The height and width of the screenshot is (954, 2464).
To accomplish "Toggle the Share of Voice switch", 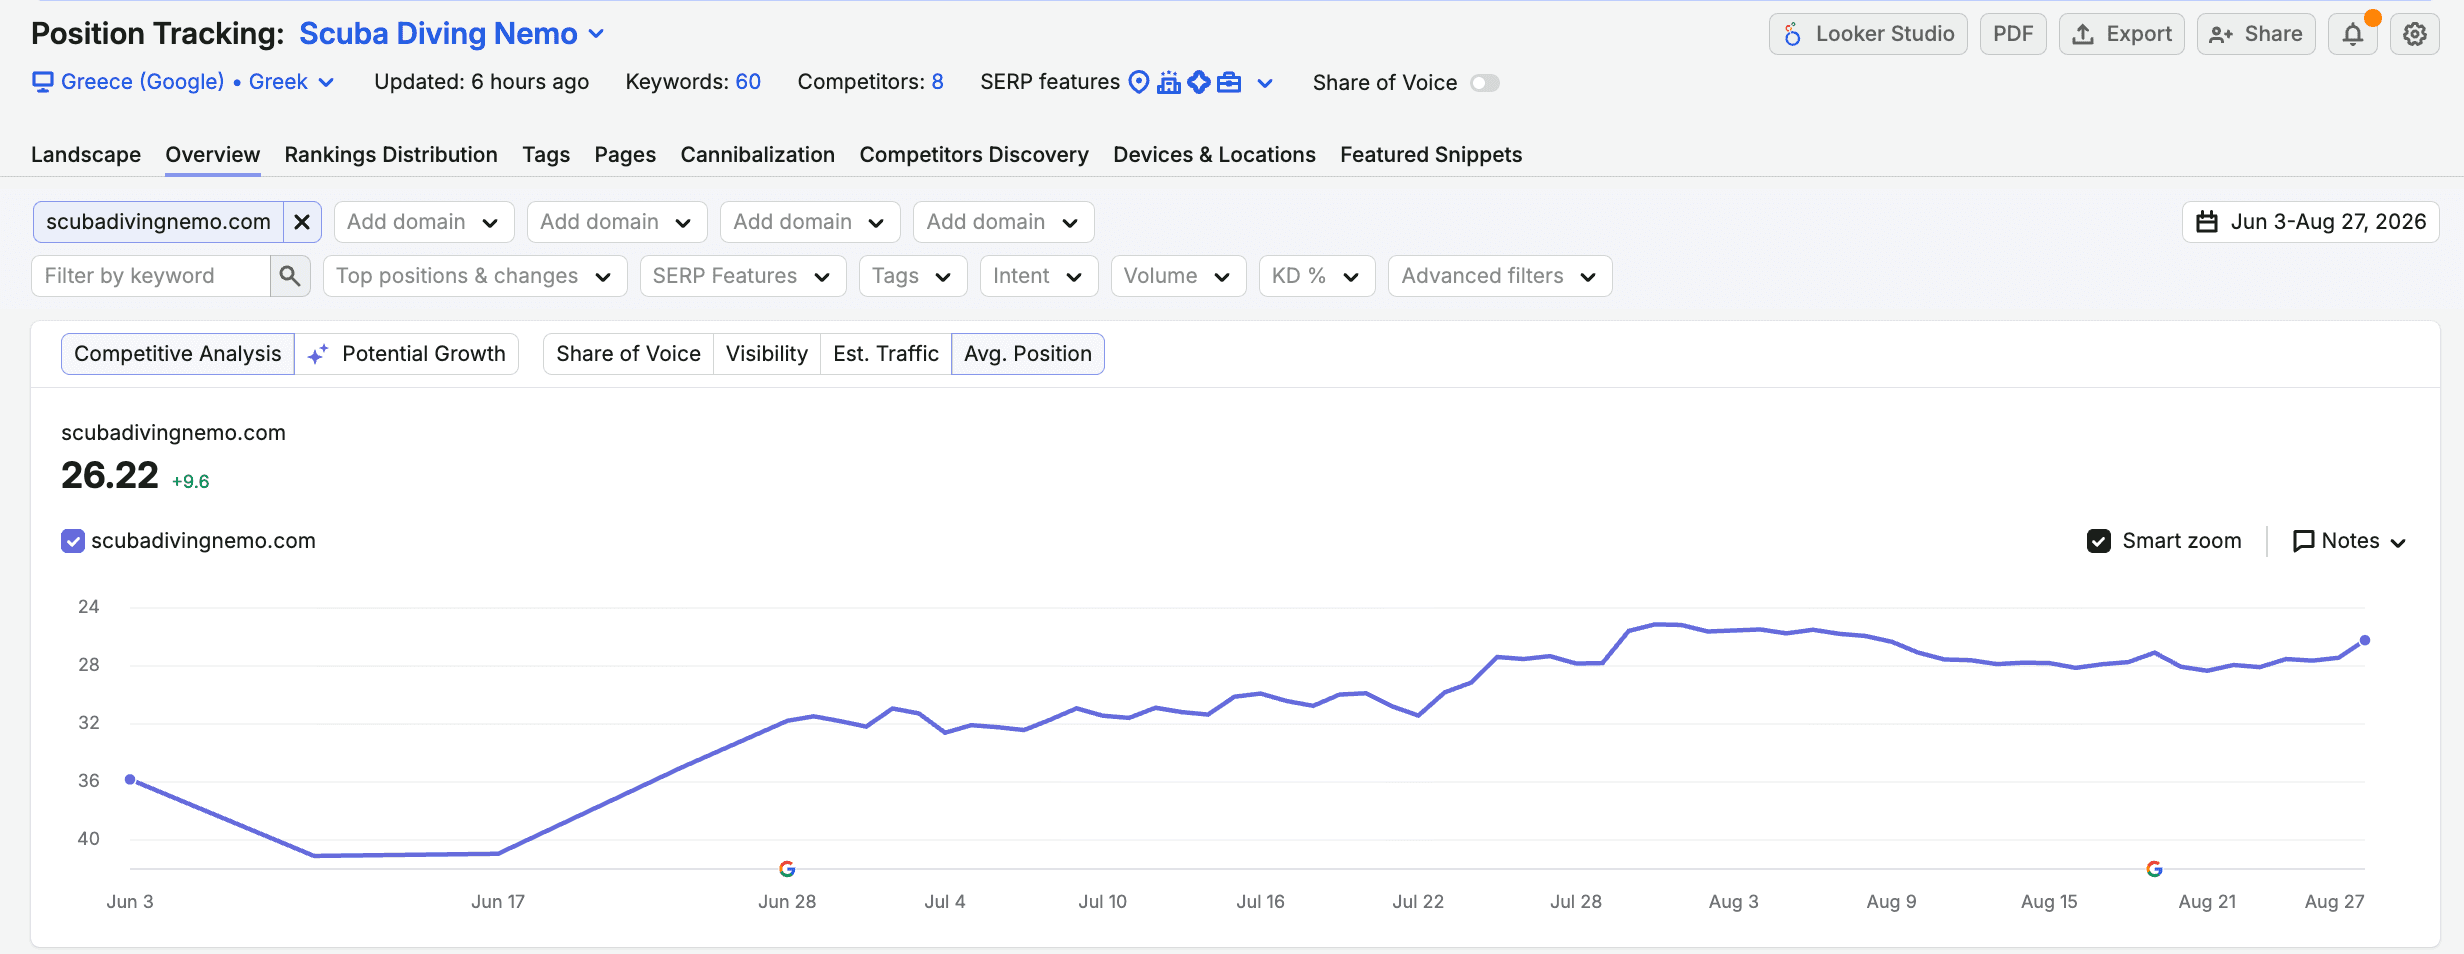I will [x=1485, y=83].
